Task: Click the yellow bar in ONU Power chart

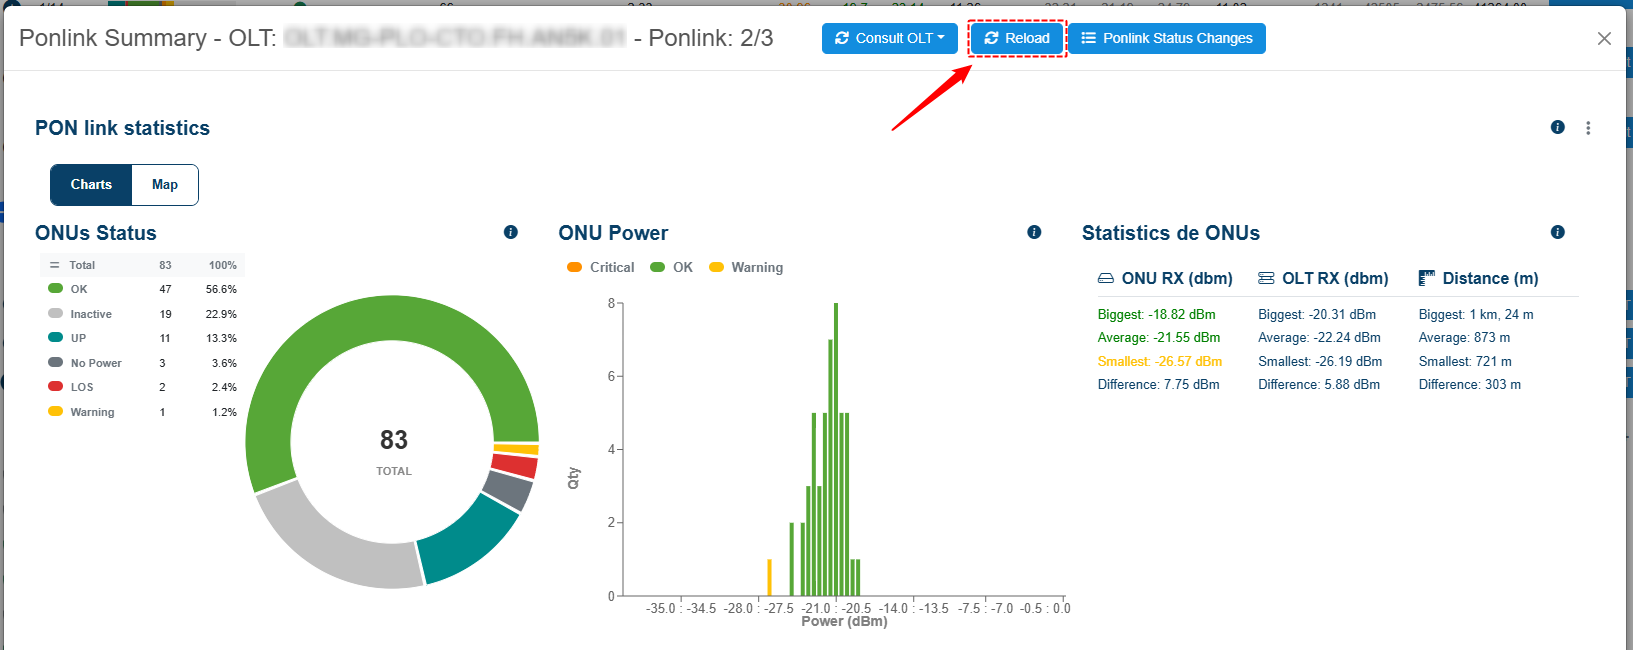Action: (769, 577)
